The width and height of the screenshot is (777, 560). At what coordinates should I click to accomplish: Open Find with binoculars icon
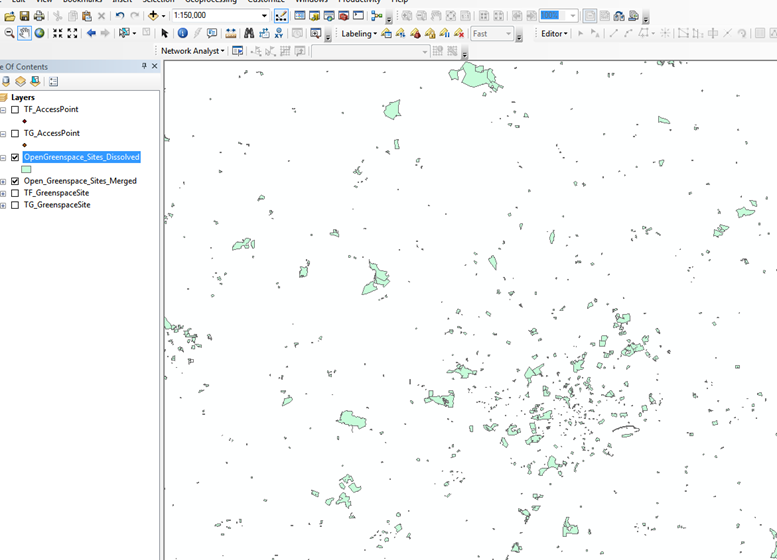(x=249, y=33)
